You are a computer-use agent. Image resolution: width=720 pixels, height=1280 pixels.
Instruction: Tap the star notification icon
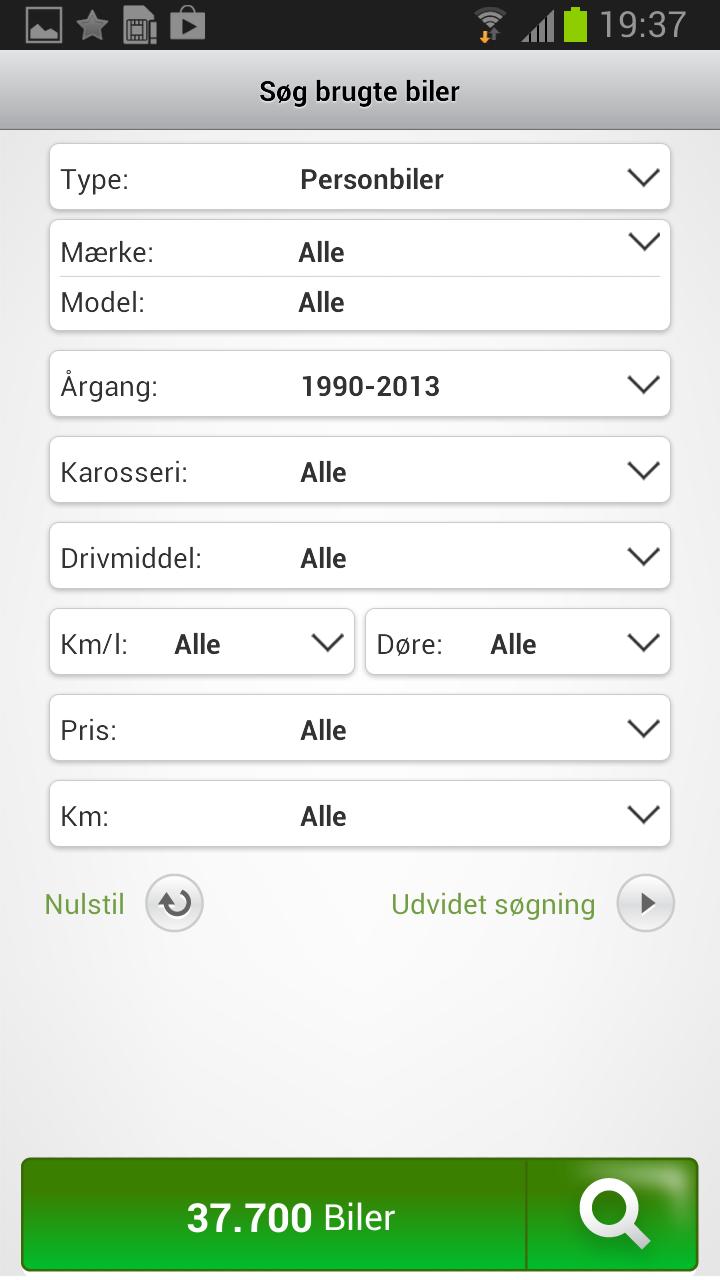pos(92,25)
